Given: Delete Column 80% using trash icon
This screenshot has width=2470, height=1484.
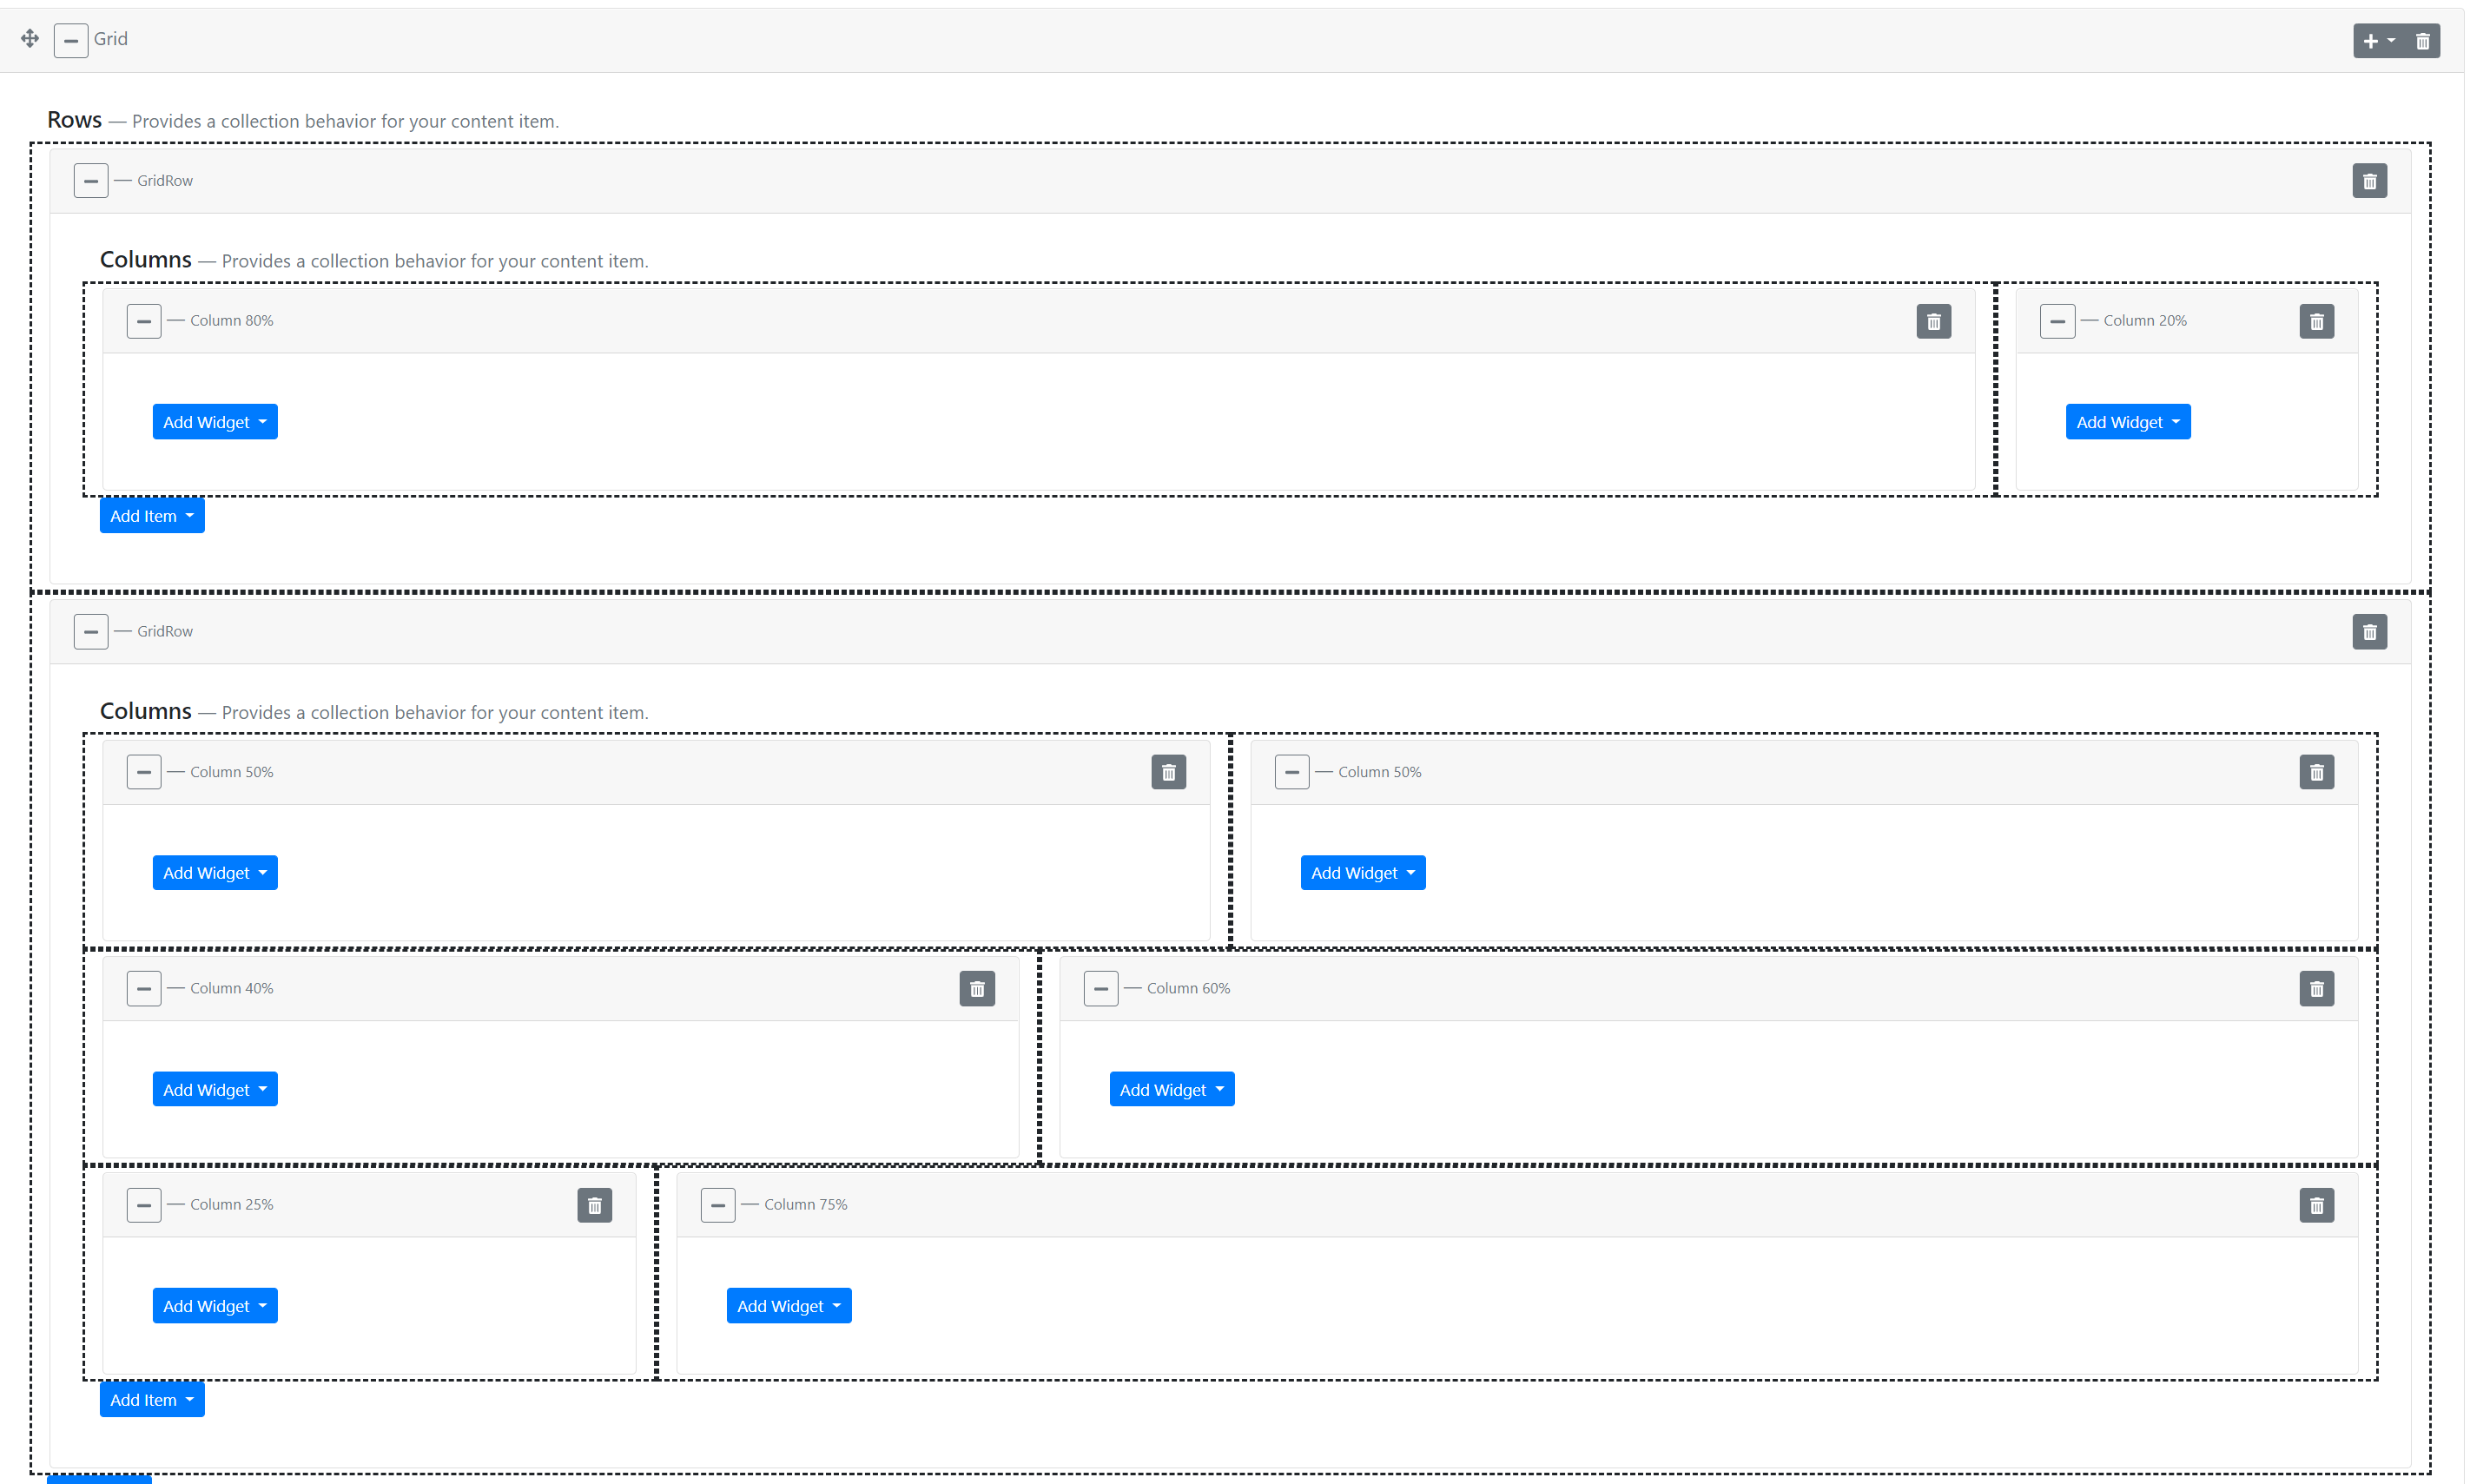Looking at the screenshot, I should pos(1934,321).
